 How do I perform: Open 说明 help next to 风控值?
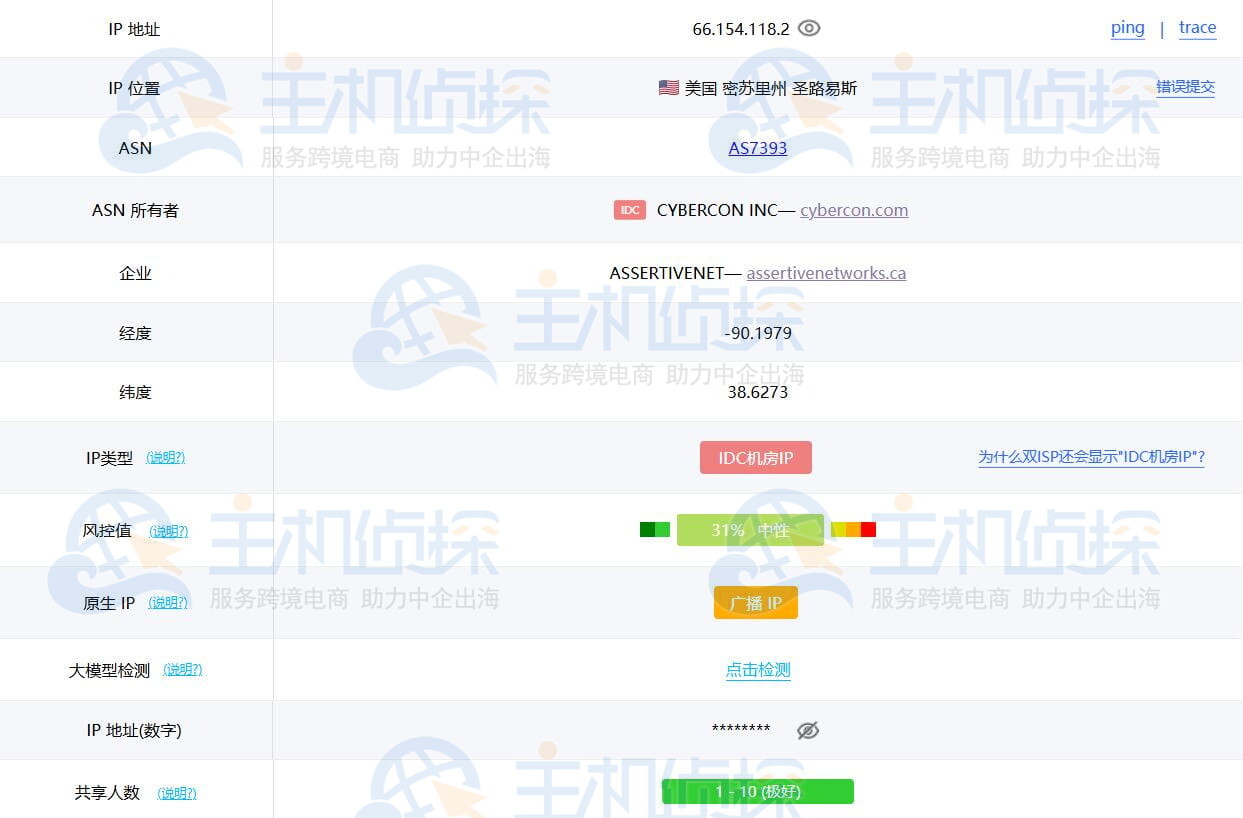click(168, 531)
